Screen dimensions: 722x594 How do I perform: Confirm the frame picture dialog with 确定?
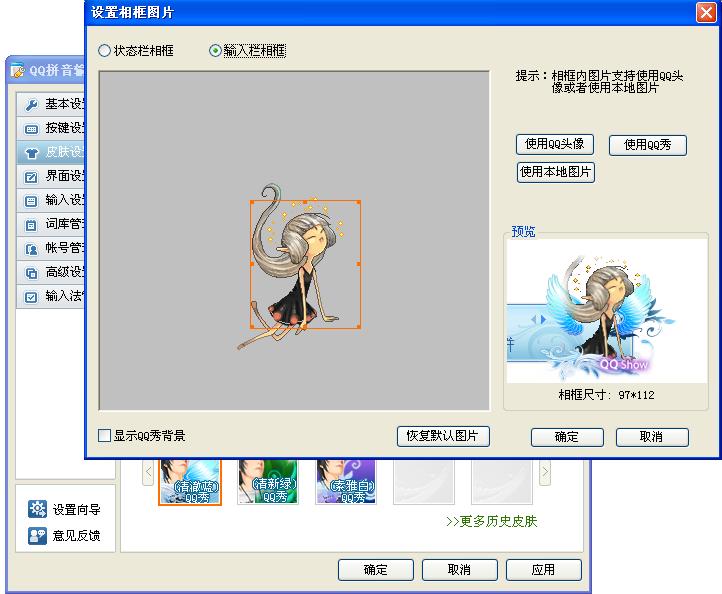coord(567,437)
